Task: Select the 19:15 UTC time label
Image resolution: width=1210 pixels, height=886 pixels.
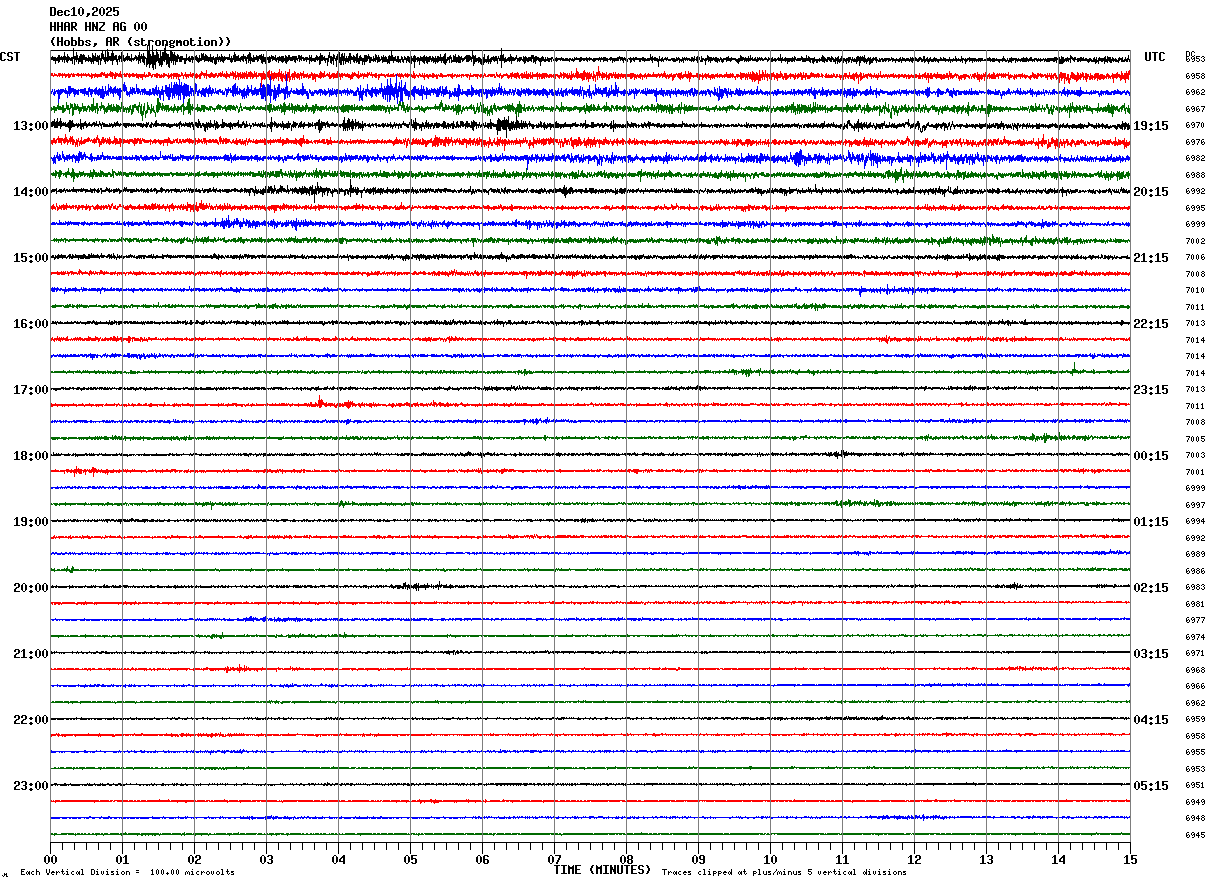Action: click(x=1151, y=126)
